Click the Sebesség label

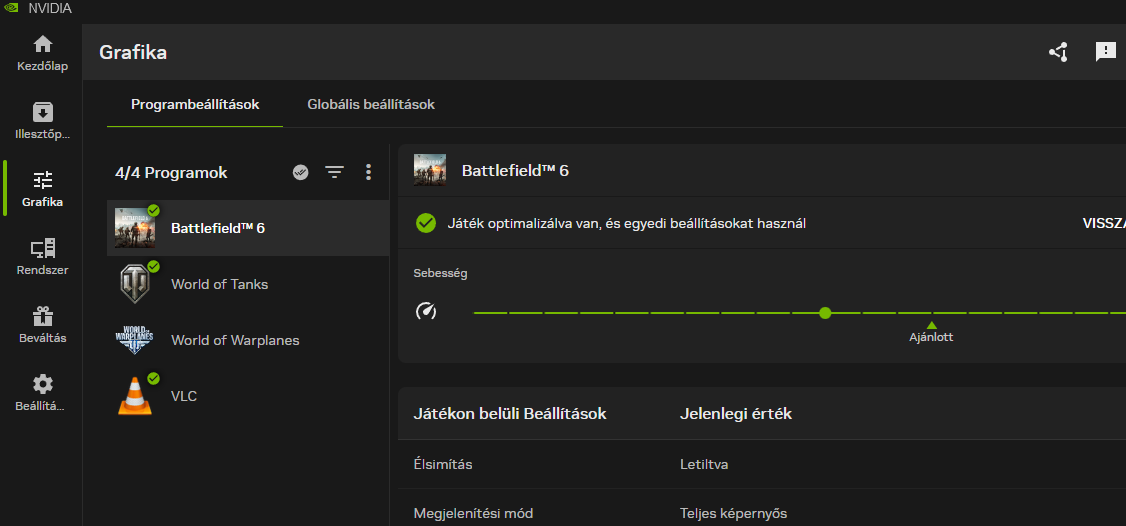440,273
